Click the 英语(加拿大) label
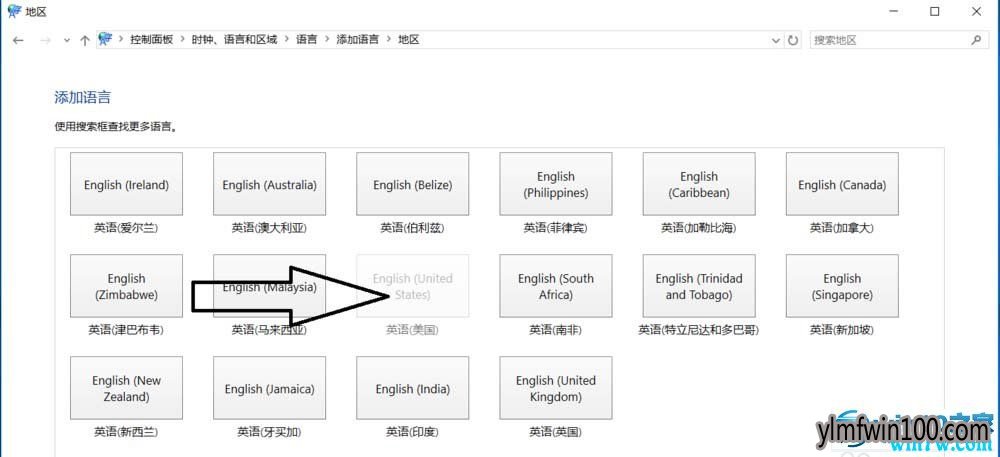Image resolution: width=1000 pixels, height=457 pixels. coord(842,228)
